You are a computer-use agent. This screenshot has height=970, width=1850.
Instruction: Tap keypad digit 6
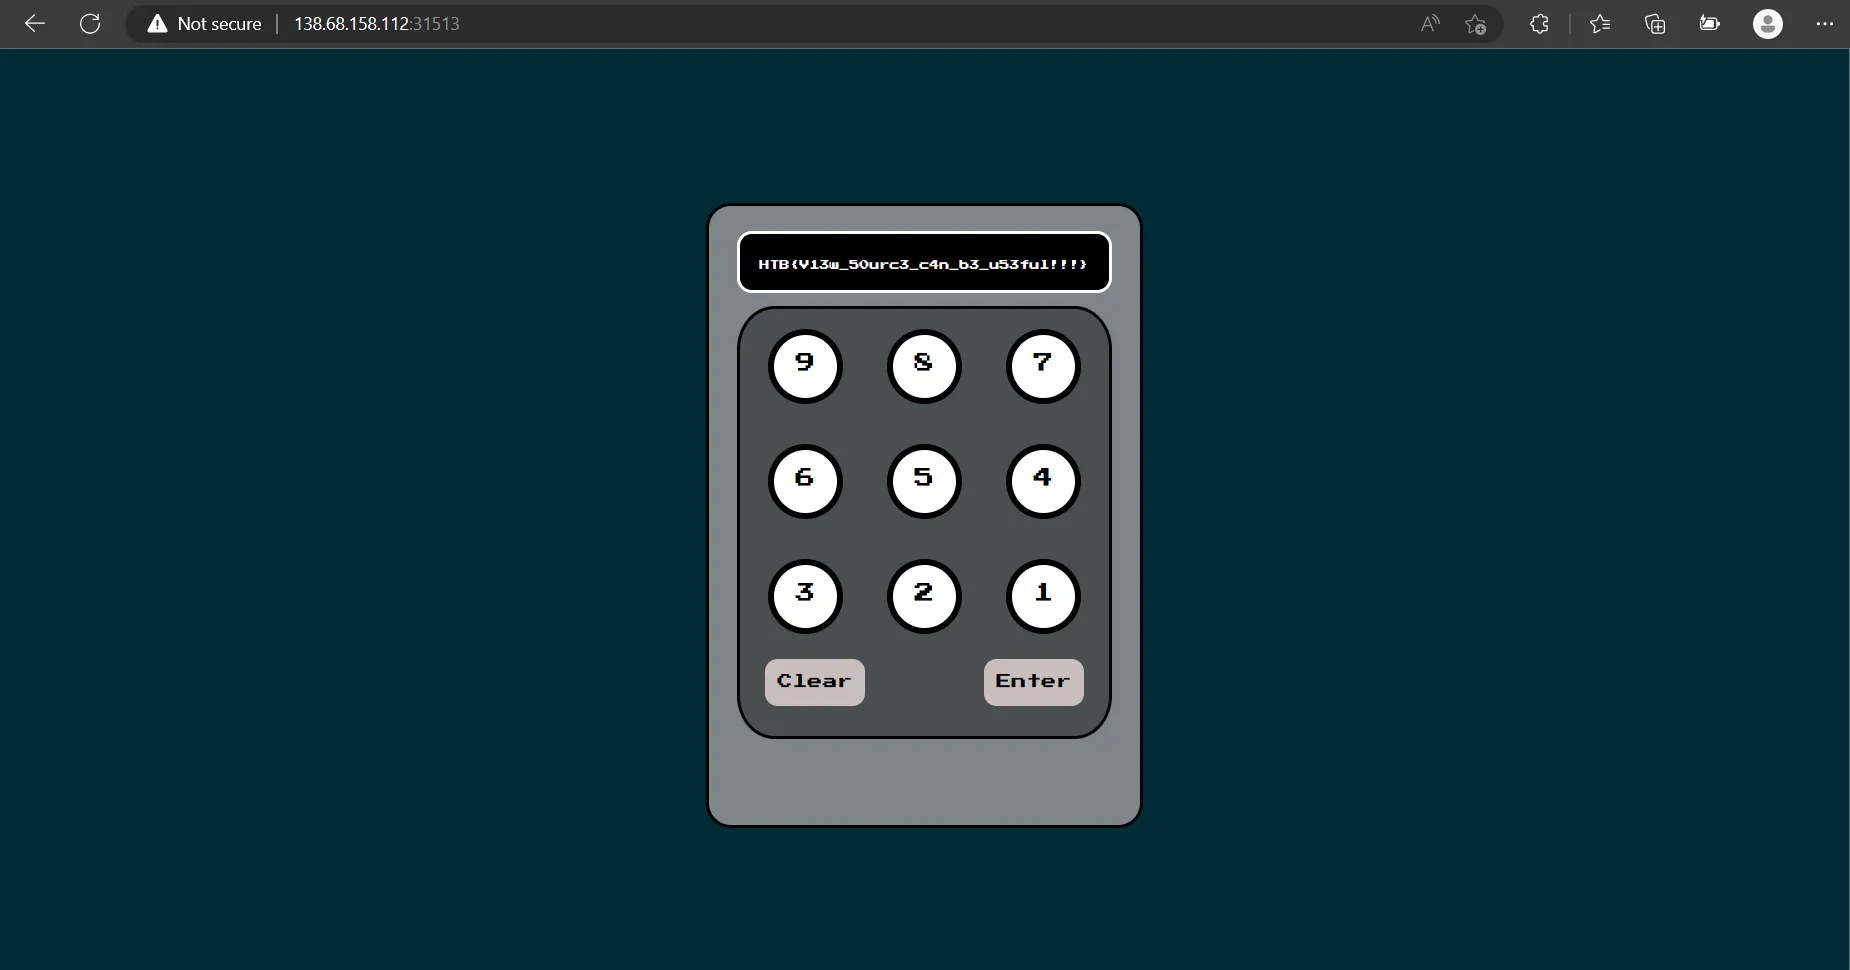(x=805, y=481)
